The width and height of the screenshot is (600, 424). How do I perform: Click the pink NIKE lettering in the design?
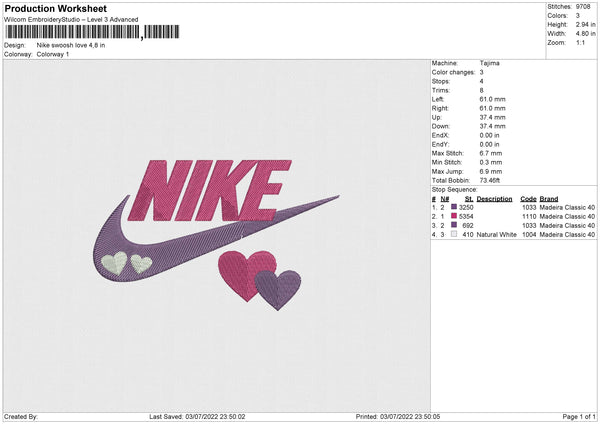pos(210,190)
